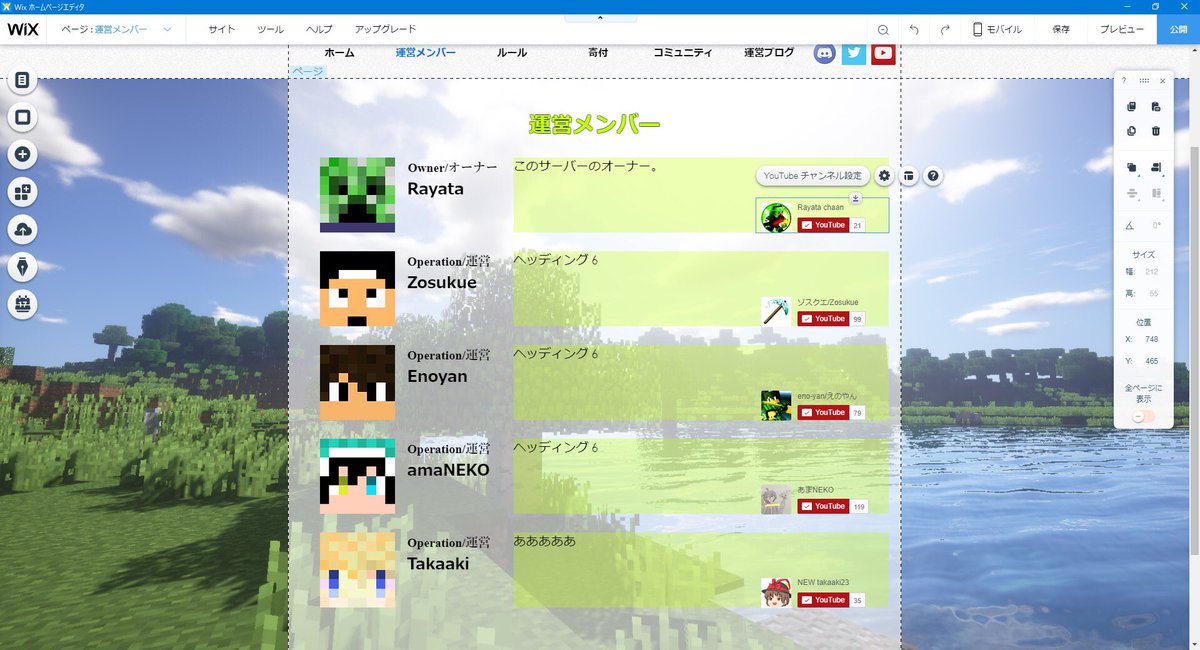The height and width of the screenshot is (650, 1200).
Task: Close the floating editor toolbar
Action: coord(1162,81)
